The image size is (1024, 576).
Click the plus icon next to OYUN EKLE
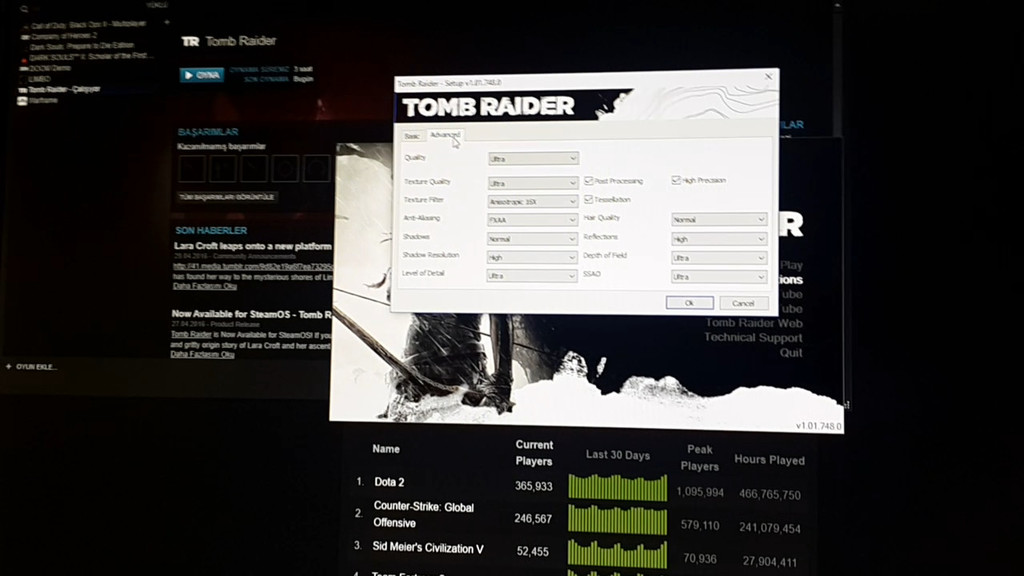tap(8, 366)
